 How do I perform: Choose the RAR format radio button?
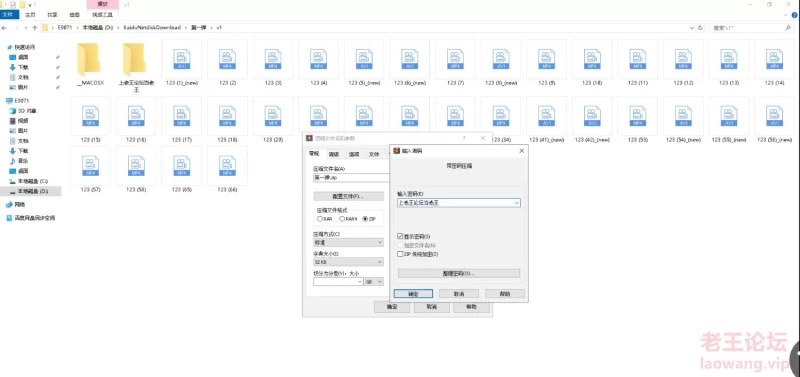[319, 218]
